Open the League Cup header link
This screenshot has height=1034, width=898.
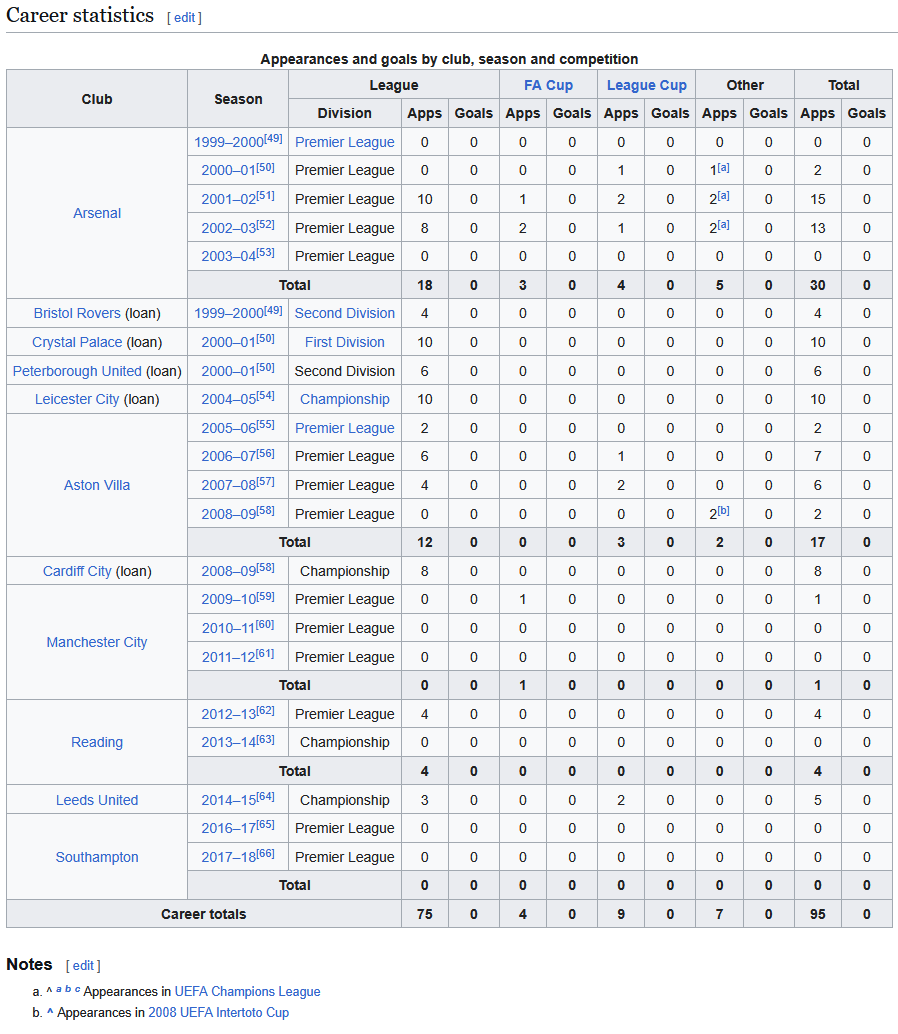(x=647, y=85)
